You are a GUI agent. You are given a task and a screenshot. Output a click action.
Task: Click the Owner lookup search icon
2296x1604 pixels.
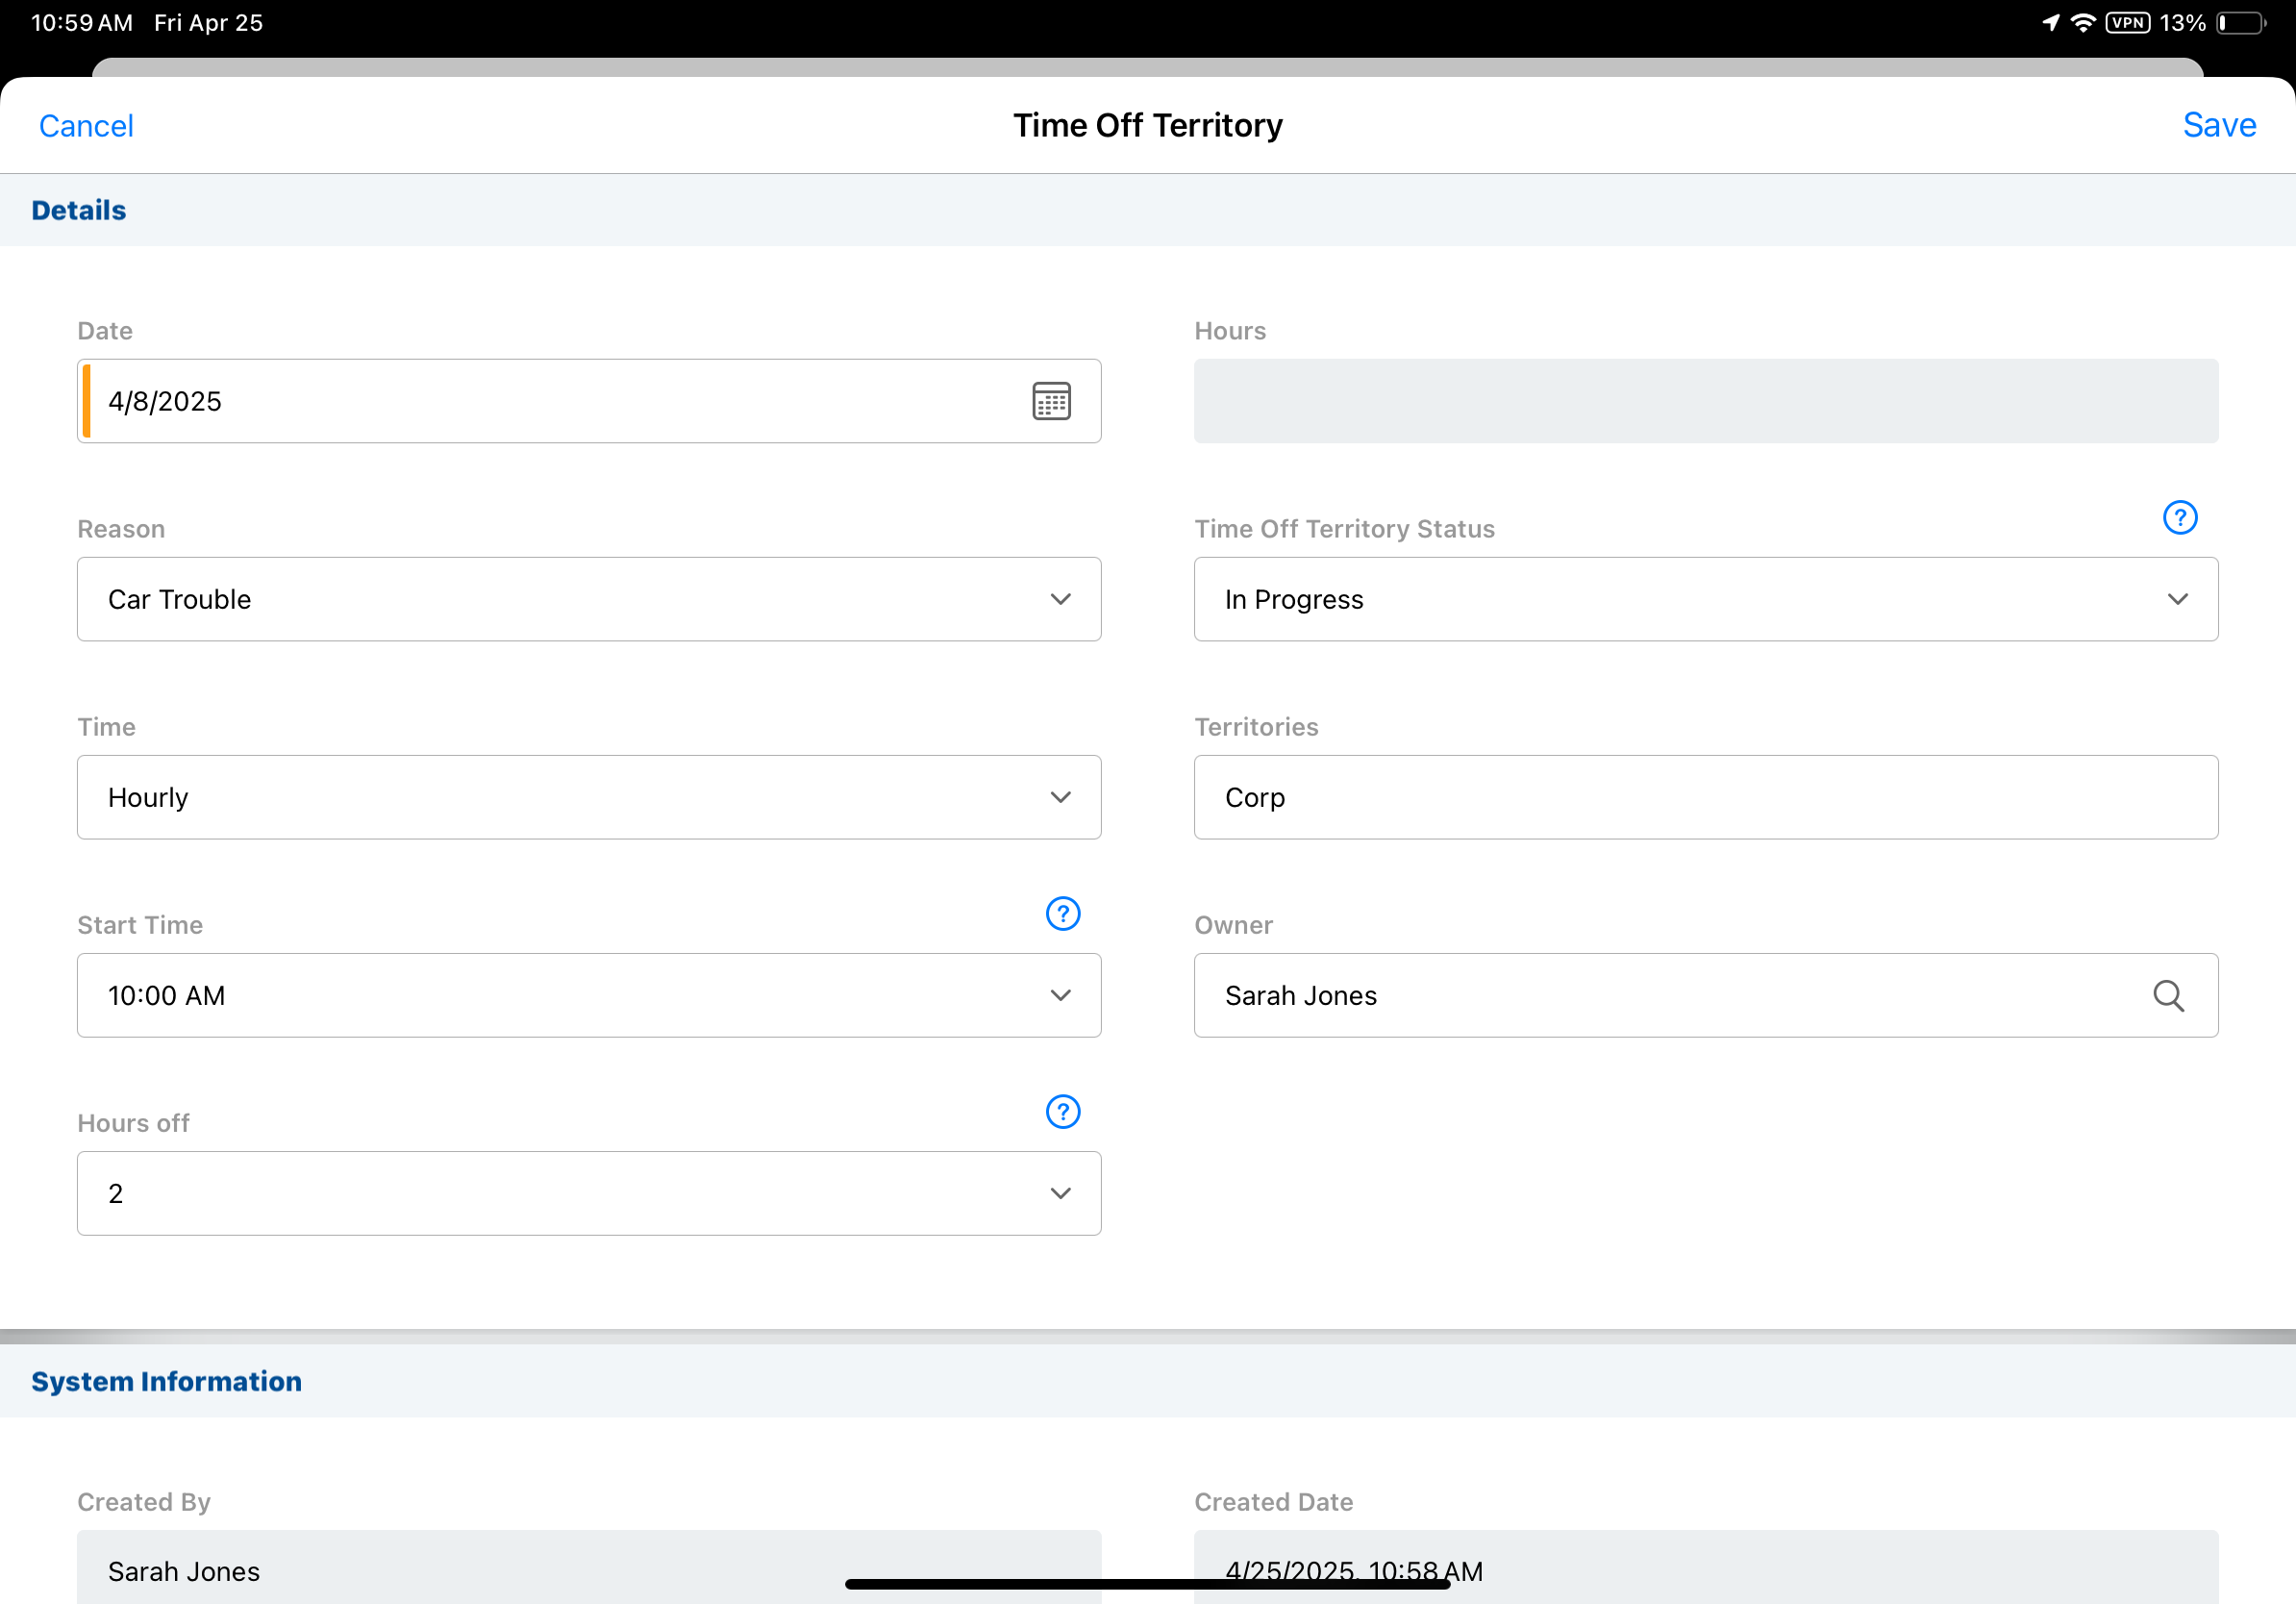click(2167, 995)
